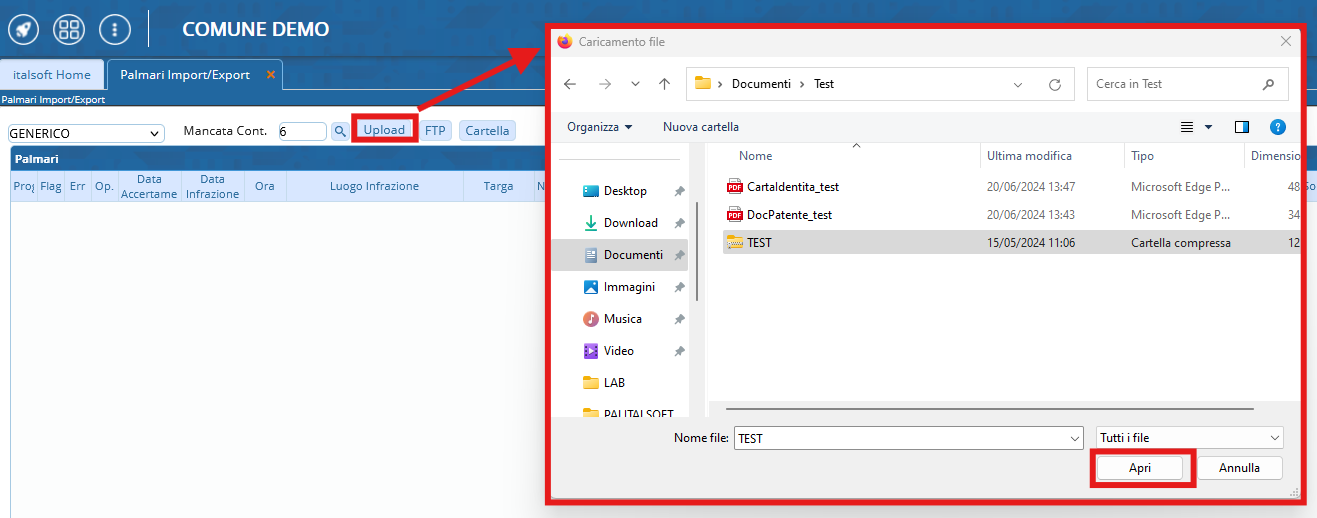This screenshot has height=518, width=1317.
Task: Open the Tutti i file type dropdown
Action: pos(1189,438)
